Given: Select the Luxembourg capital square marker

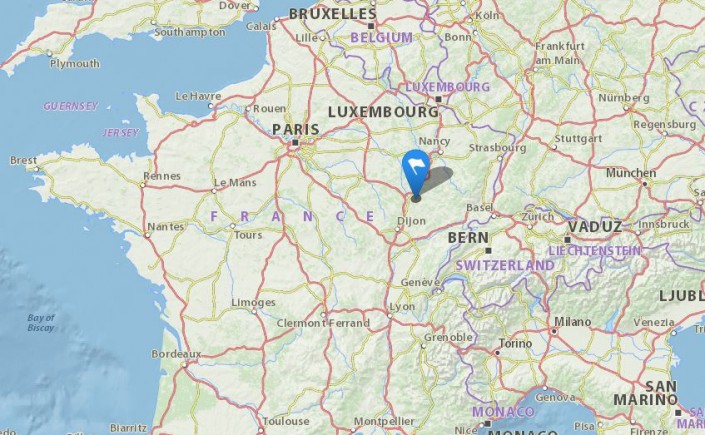Looking at the screenshot, I should click(x=438, y=99).
